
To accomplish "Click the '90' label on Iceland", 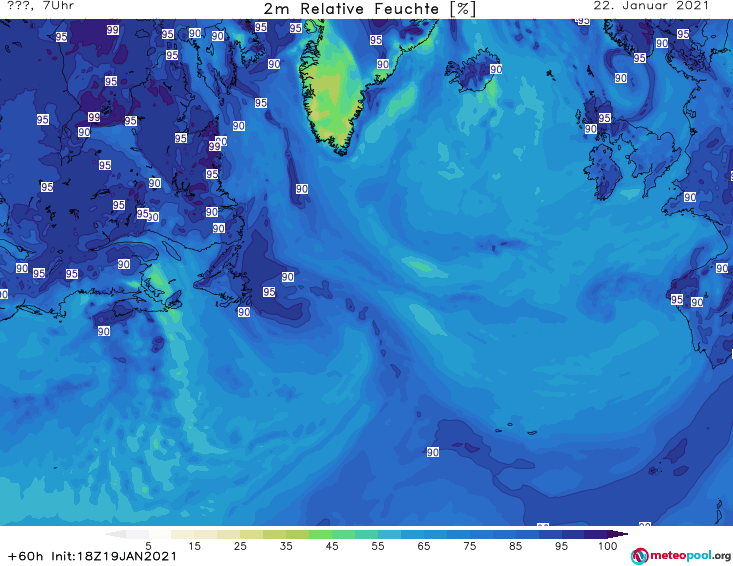I will pyautogui.click(x=496, y=69).
